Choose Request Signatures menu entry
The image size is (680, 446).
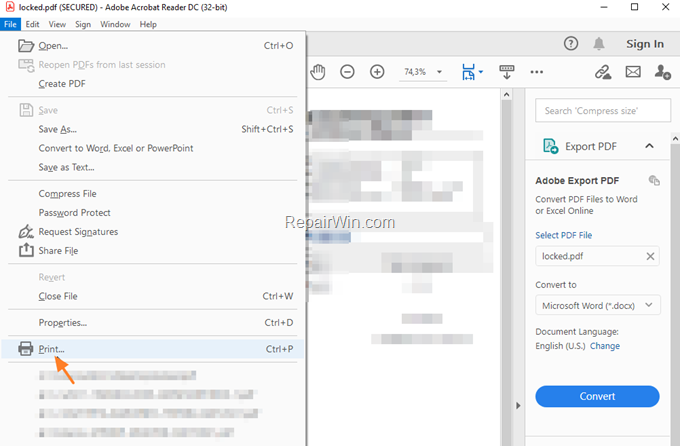click(153, 232)
